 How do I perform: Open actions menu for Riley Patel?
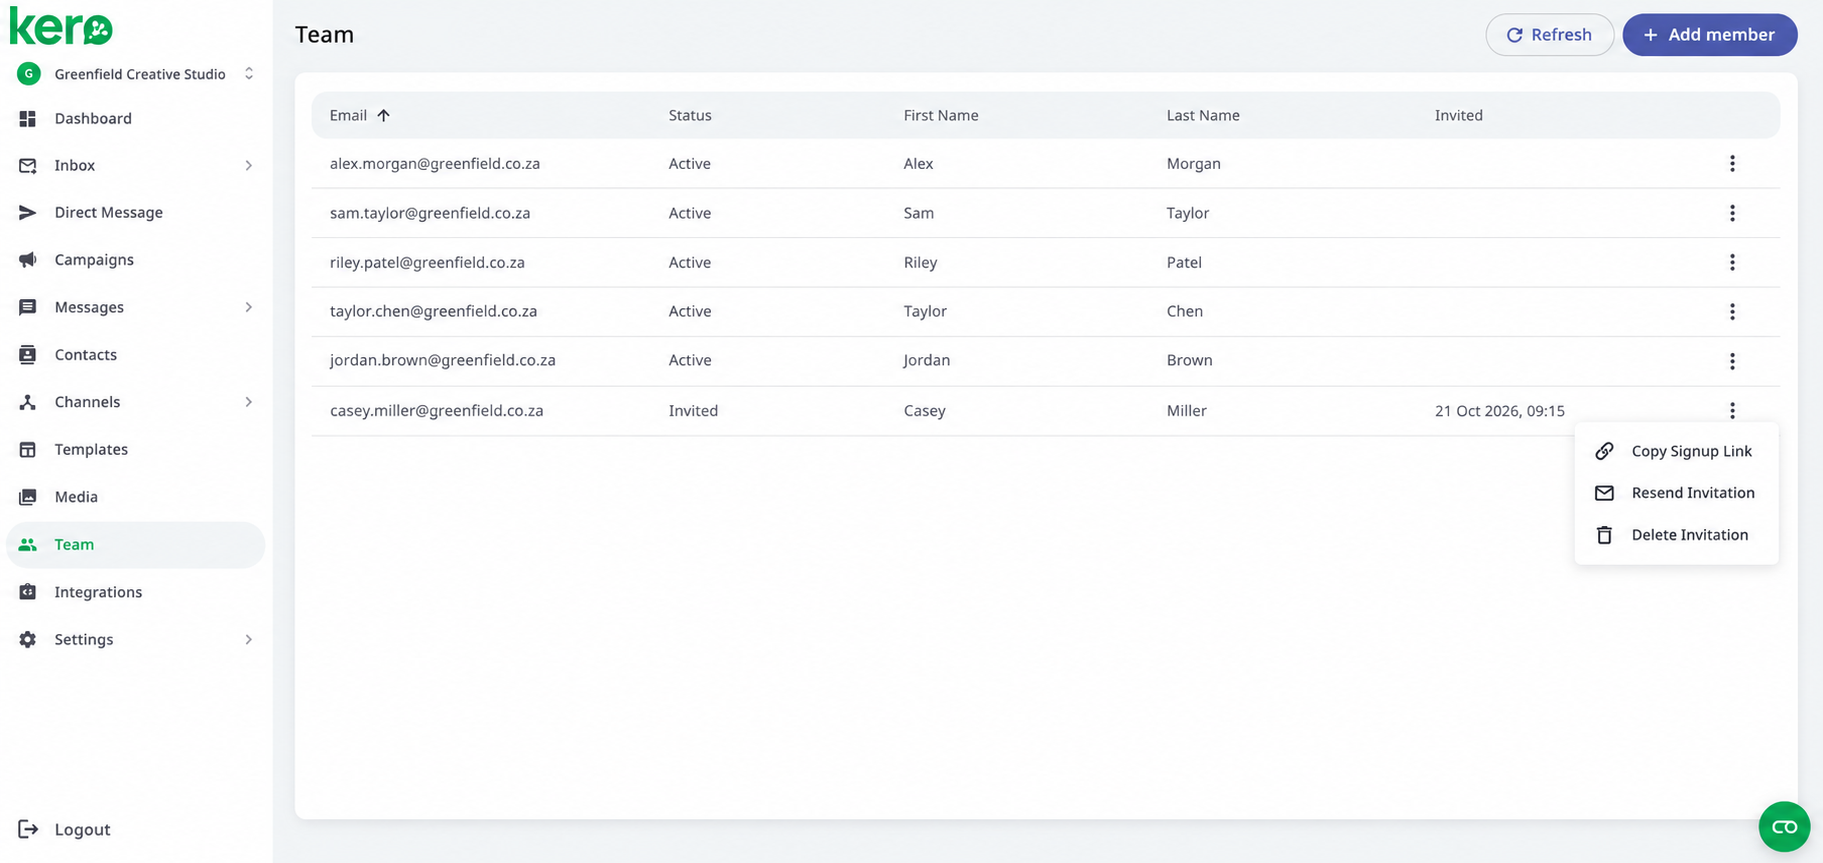pos(1732,262)
